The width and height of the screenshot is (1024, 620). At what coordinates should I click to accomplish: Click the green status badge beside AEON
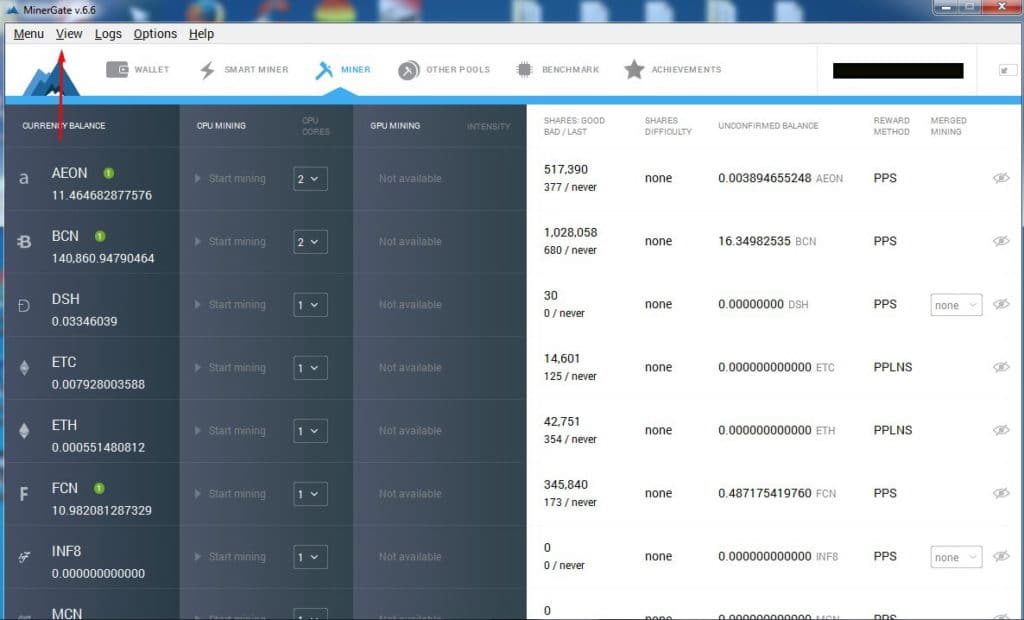(108, 173)
